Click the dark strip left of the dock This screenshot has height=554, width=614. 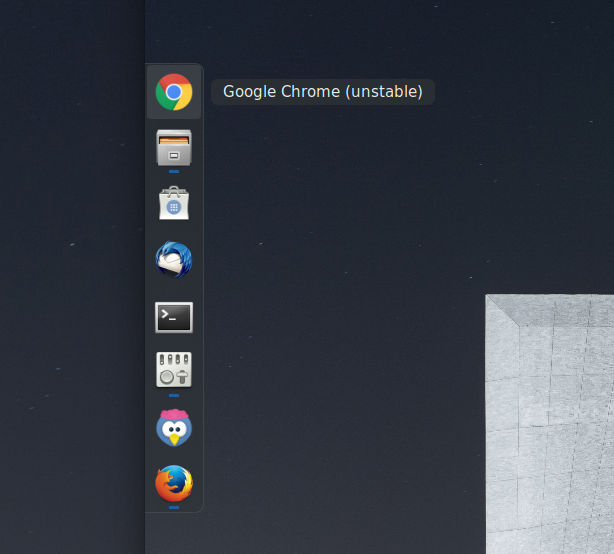pos(70,300)
